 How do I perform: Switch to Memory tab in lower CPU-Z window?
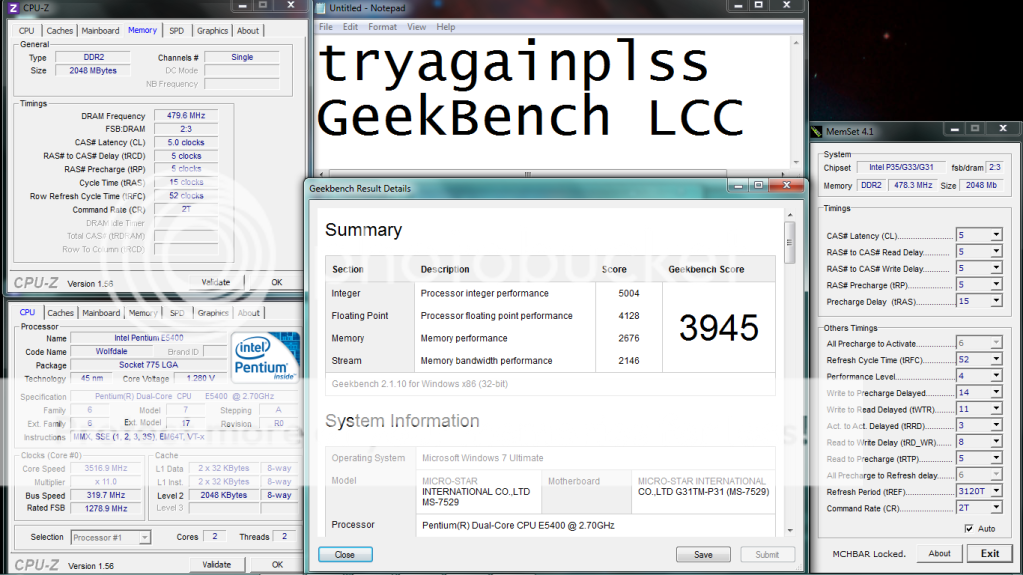click(x=143, y=313)
